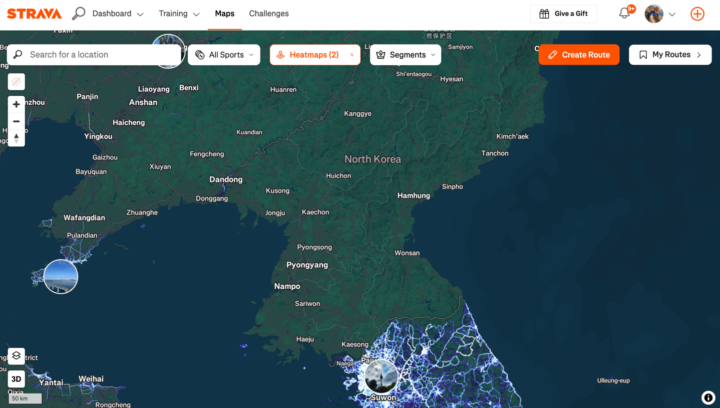Open the My Routes panel
The image size is (720, 408).
[x=670, y=55]
